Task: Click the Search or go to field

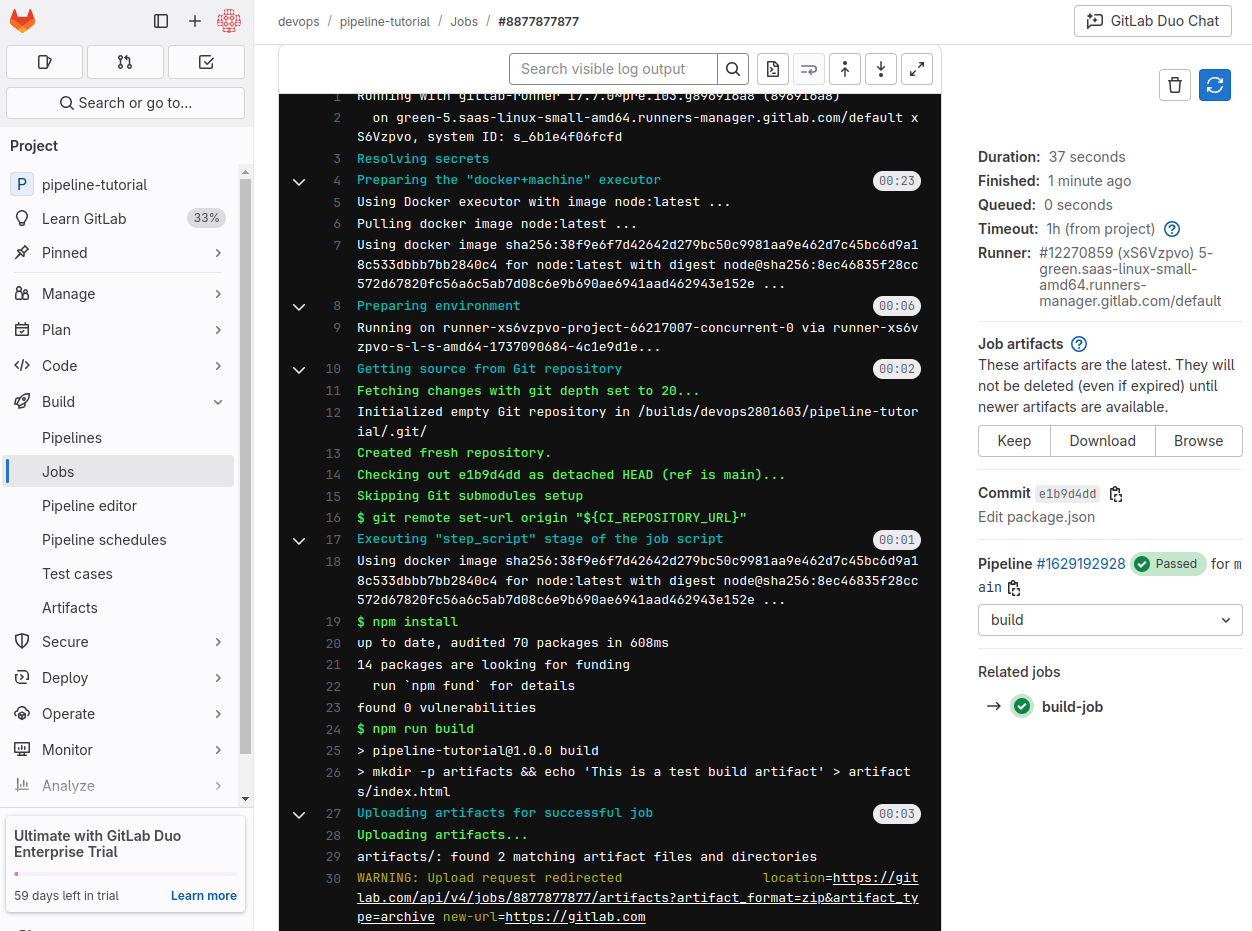Action: (x=125, y=103)
